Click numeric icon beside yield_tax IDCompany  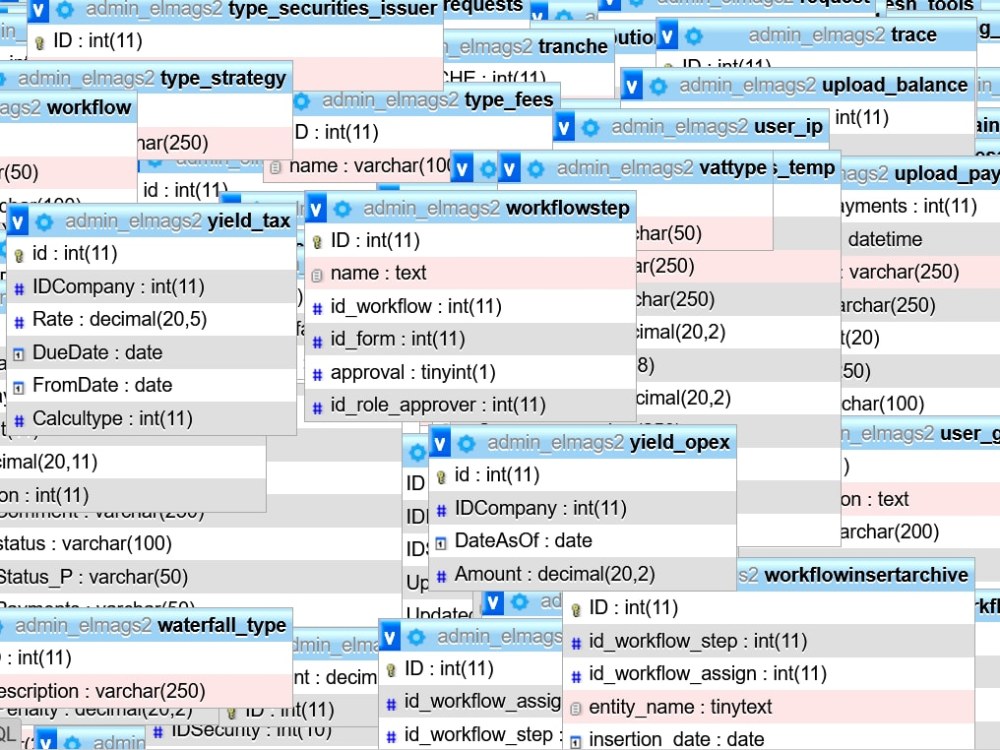[19, 289]
